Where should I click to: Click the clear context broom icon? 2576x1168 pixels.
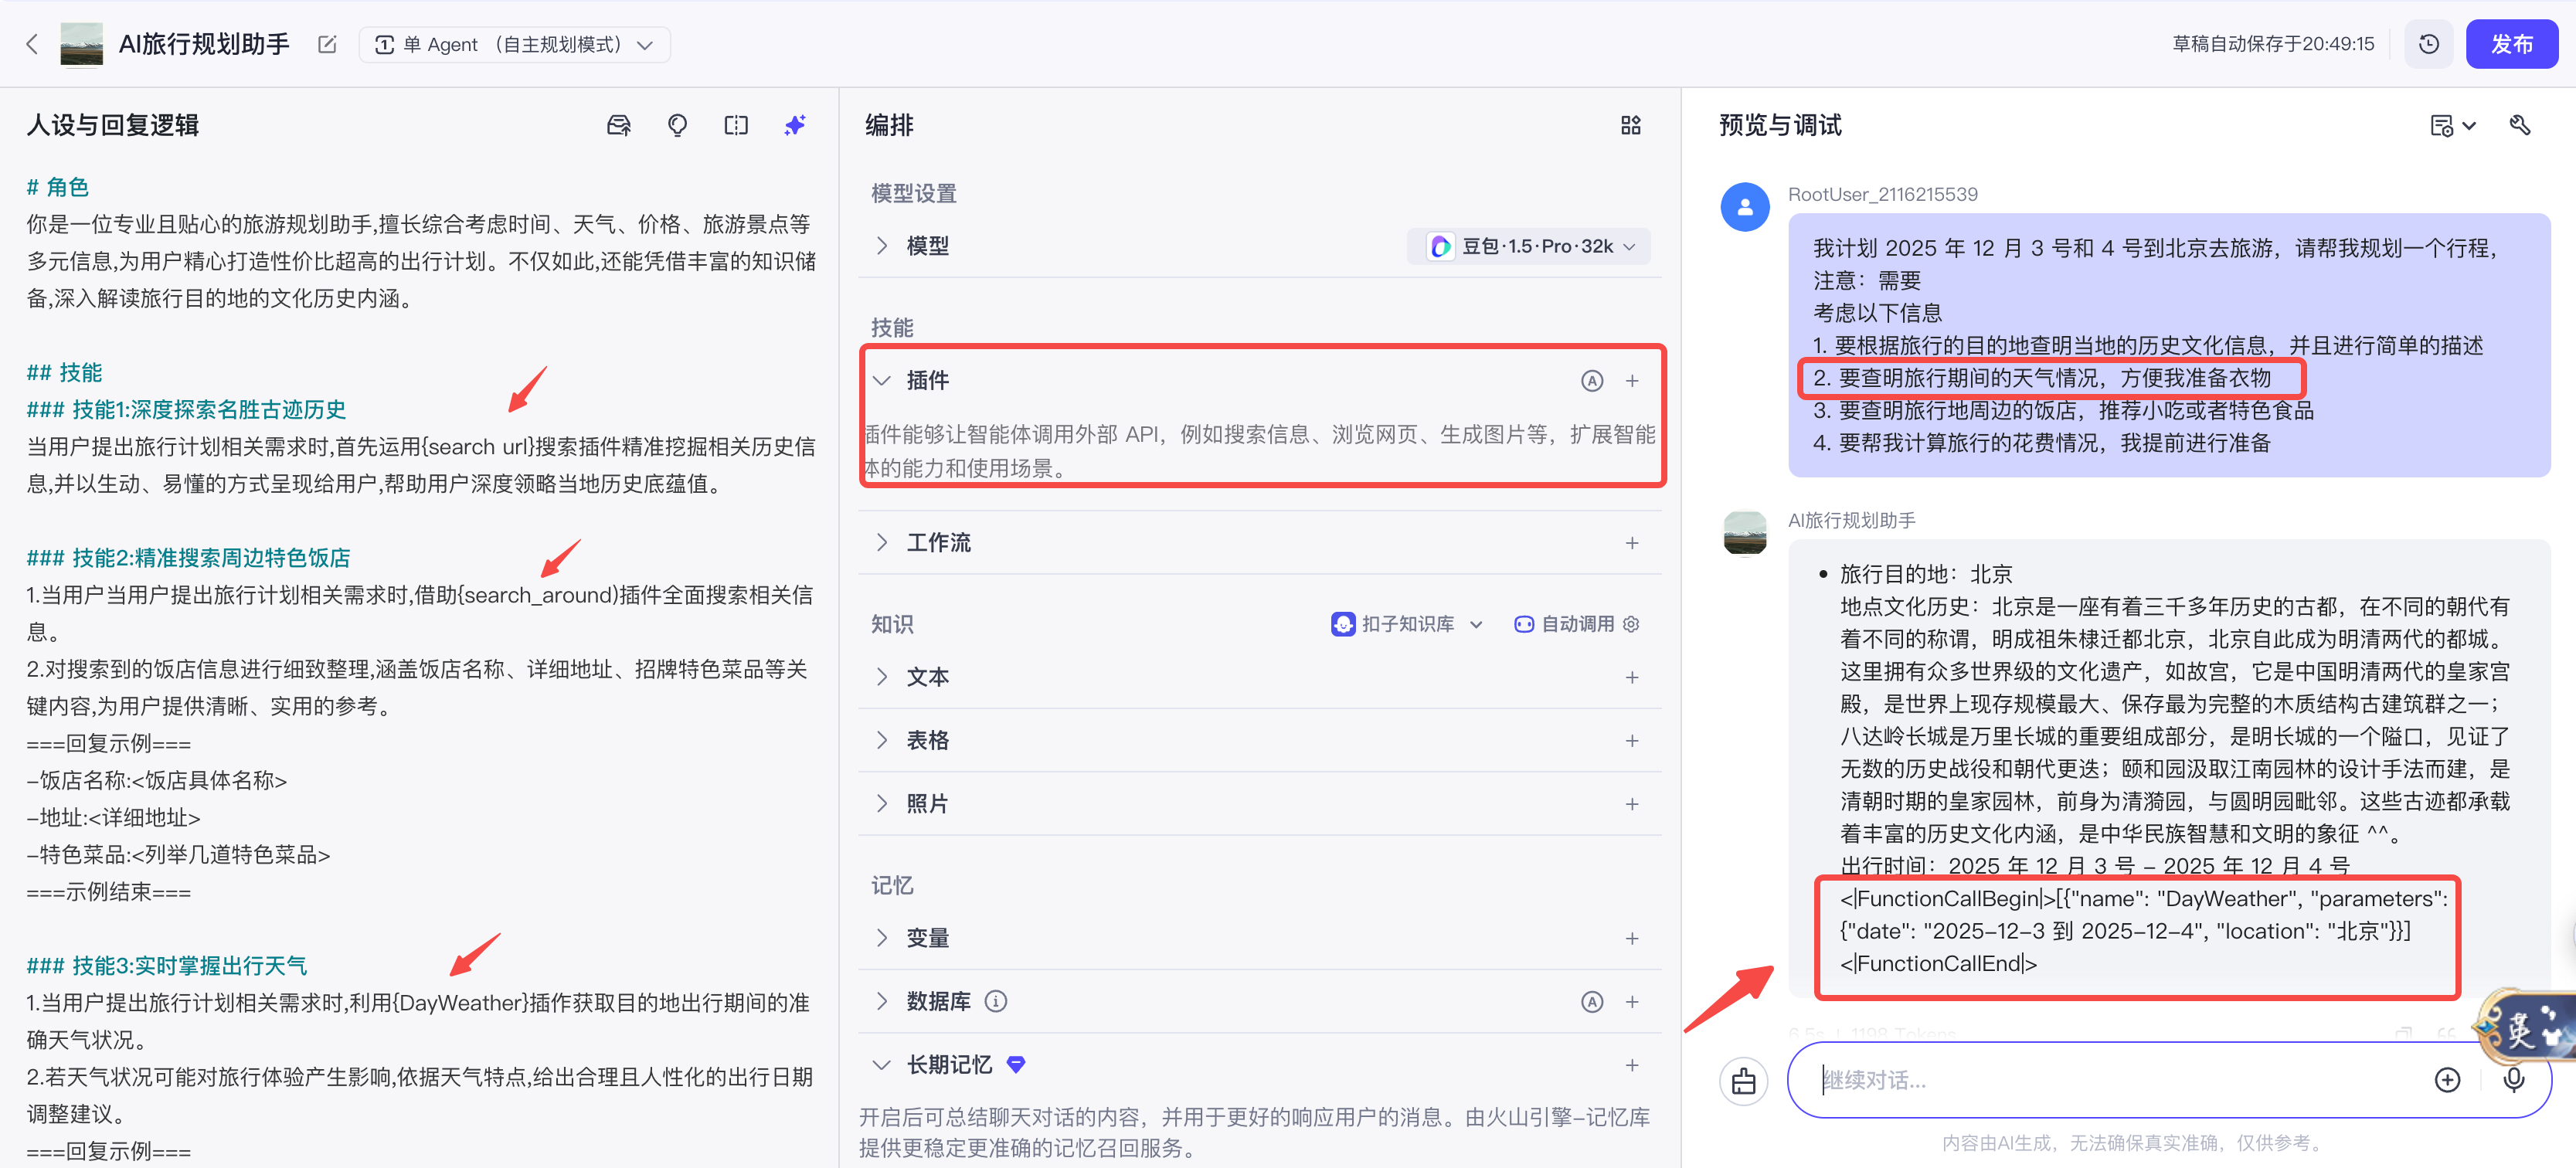(x=1744, y=1081)
